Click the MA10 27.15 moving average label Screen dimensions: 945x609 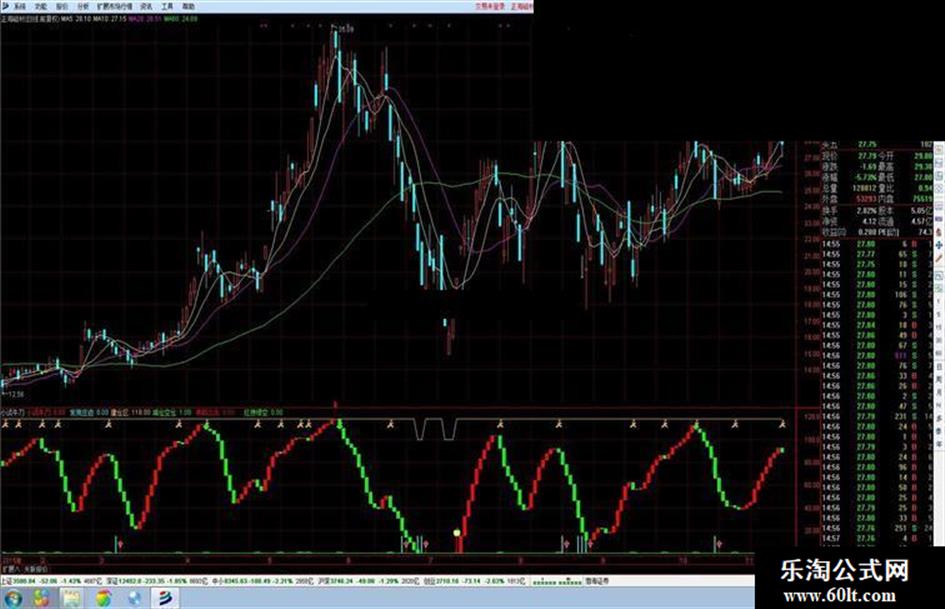[x=110, y=19]
